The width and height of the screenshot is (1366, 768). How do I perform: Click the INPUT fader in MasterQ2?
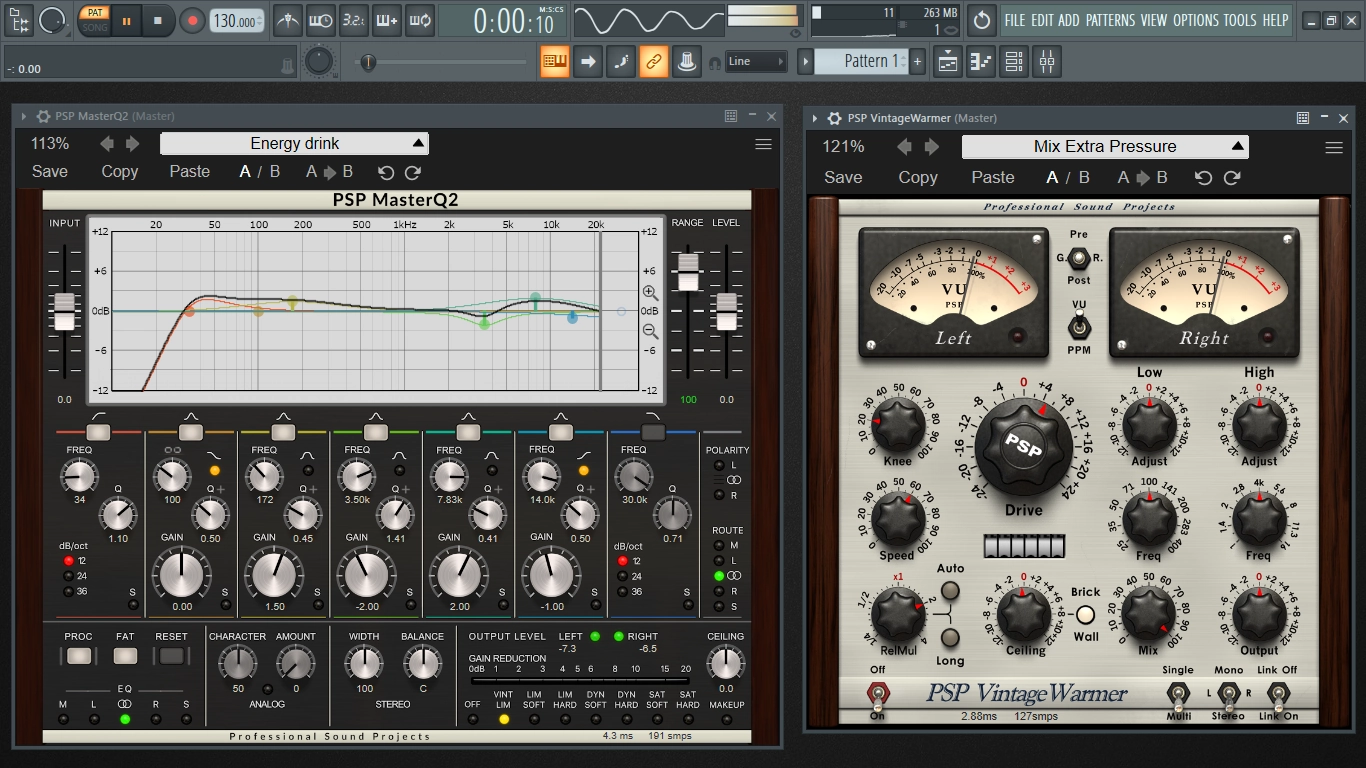tap(64, 312)
